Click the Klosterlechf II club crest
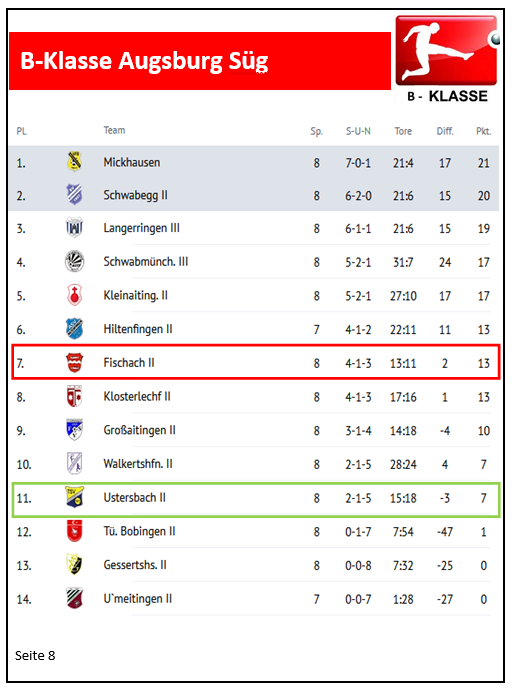The width and height of the screenshot is (519, 692). (75, 396)
